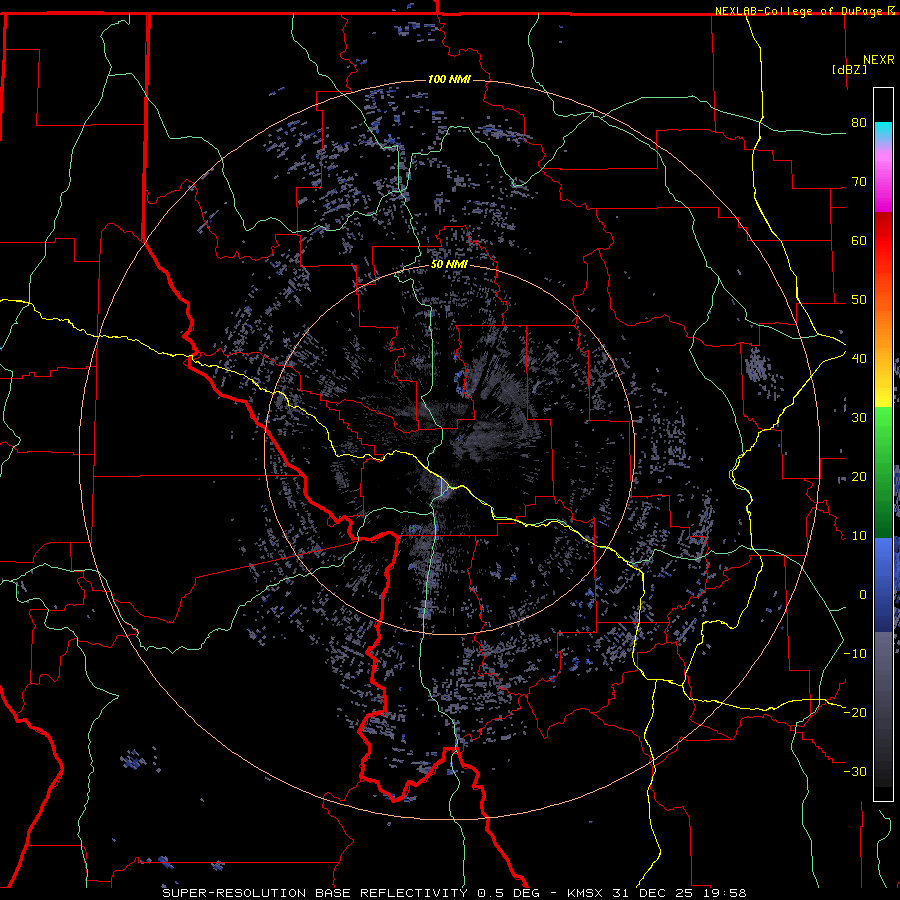Click the 50 NMI range ring label
The width and height of the screenshot is (900, 900).
pyautogui.click(x=449, y=264)
